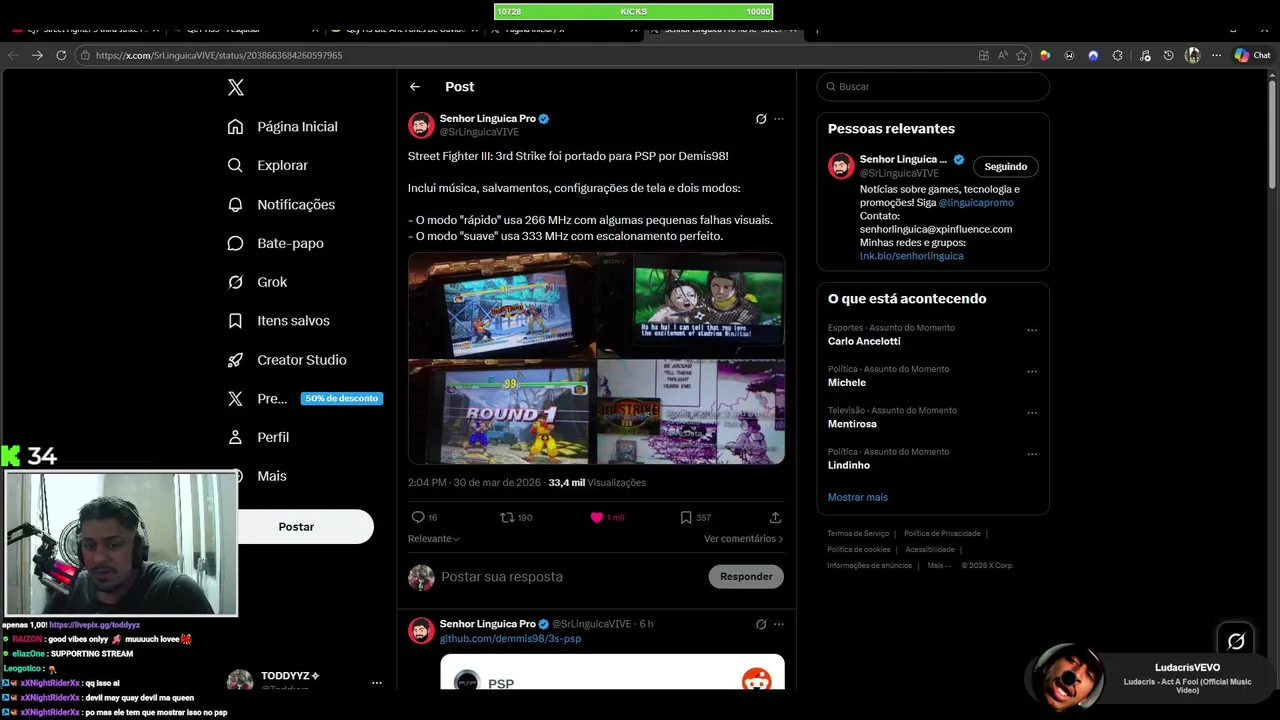Image resolution: width=1280 pixels, height=720 pixels.
Task: Open @linguicapromo mention link
Action: (x=976, y=203)
